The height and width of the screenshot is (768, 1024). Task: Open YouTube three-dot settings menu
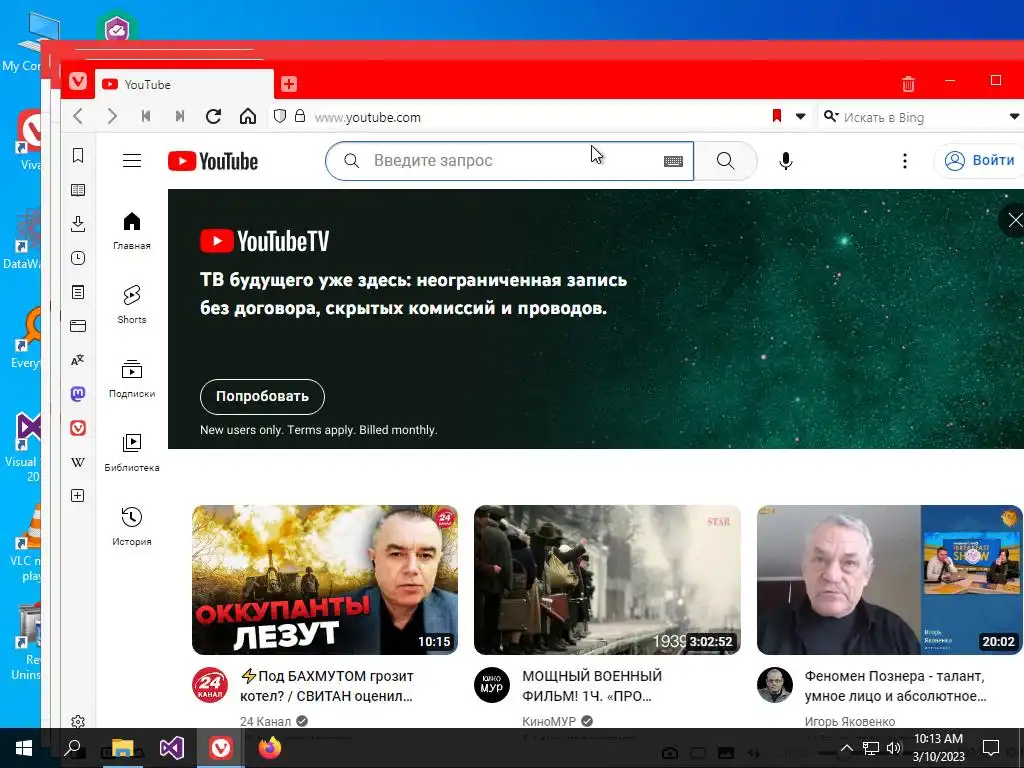point(904,161)
